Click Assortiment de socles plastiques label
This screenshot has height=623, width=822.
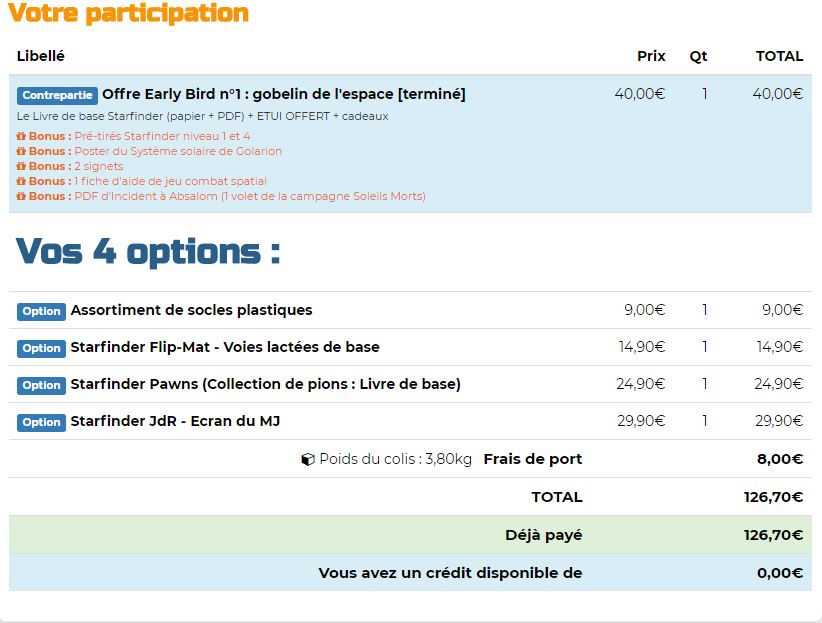191,310
